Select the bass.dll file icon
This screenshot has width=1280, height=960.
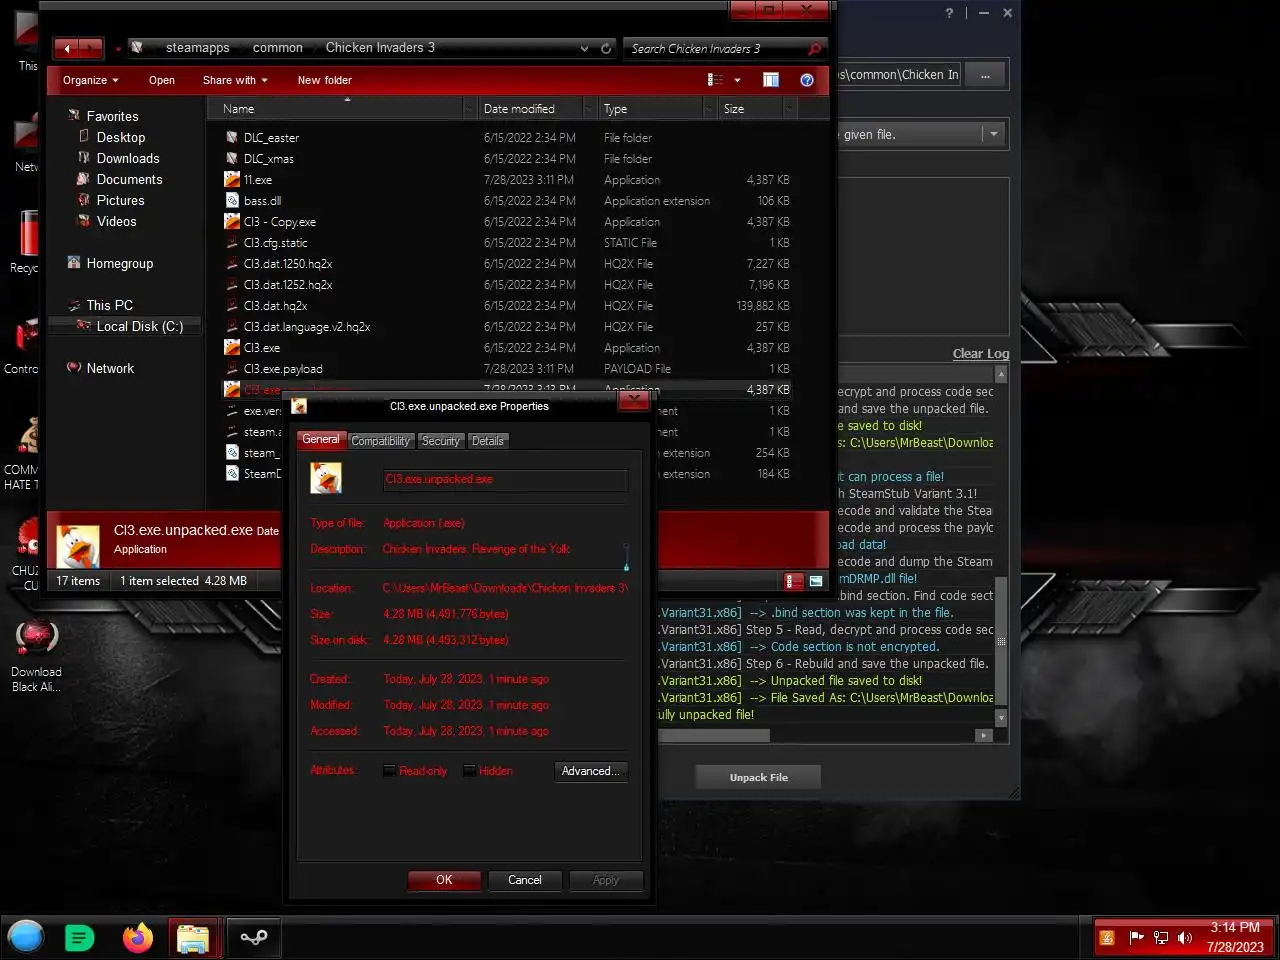click(x=232, y=201)
